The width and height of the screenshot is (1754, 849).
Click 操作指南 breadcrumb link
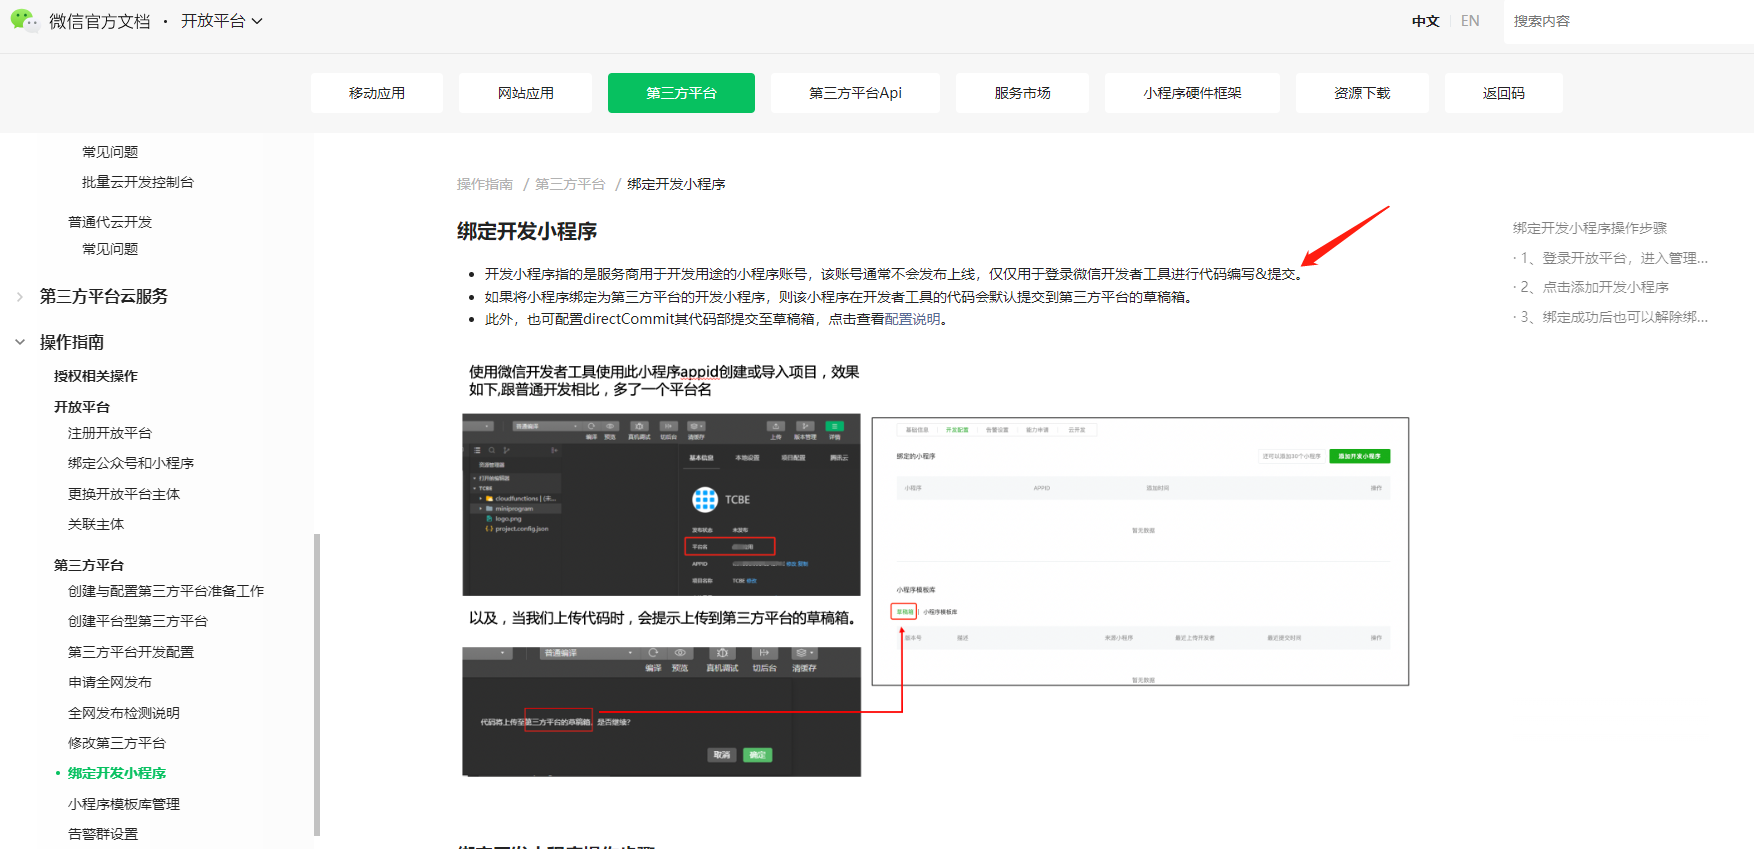click(485, 184)
